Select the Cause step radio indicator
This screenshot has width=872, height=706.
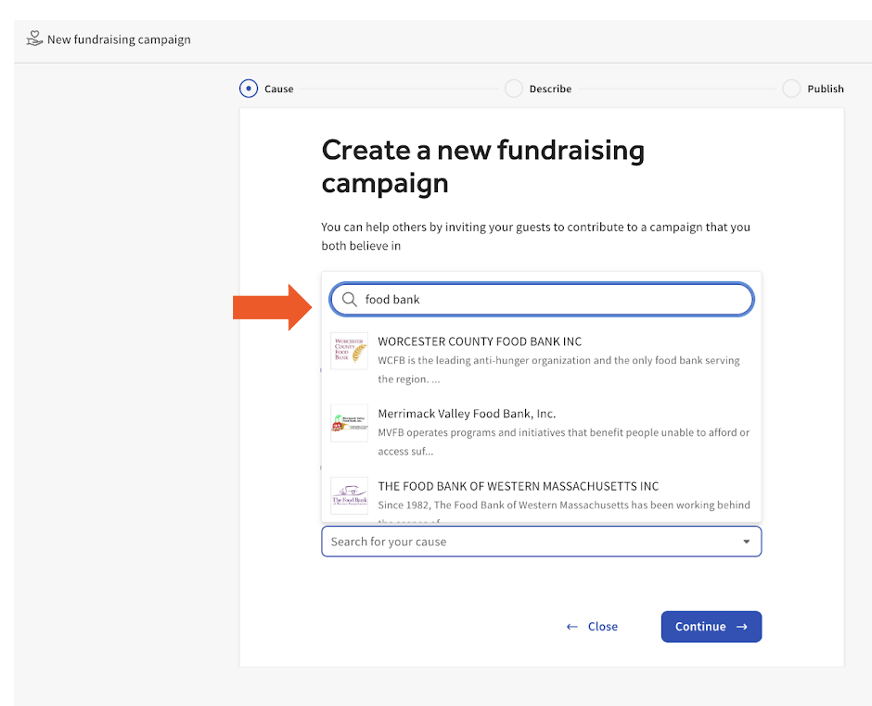coord(248,89)
